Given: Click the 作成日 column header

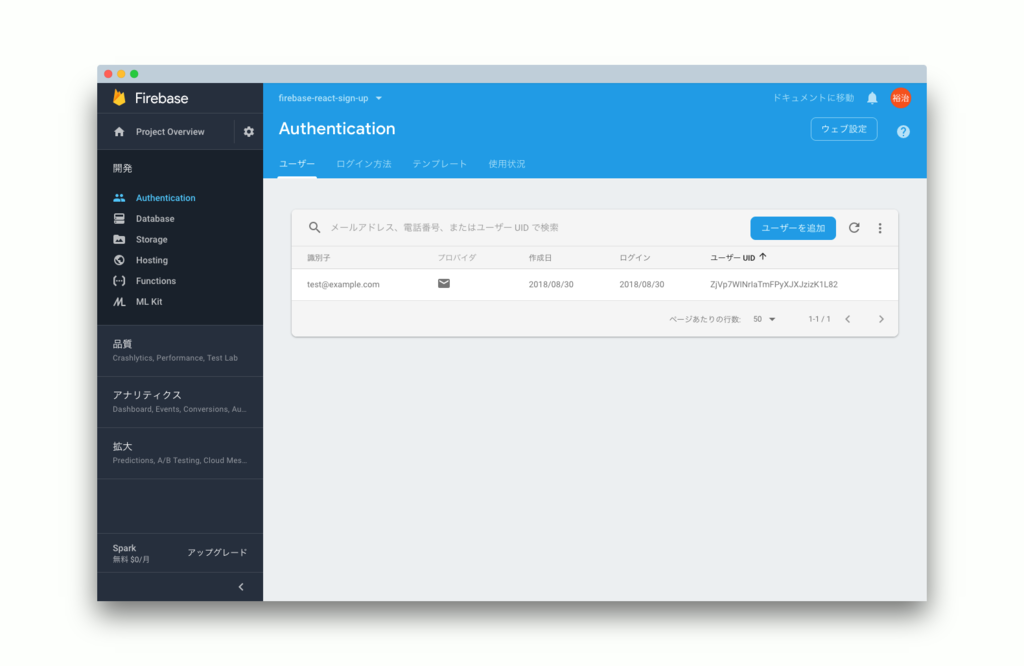Looking at the screenshot, I should (x=540, y=258).
